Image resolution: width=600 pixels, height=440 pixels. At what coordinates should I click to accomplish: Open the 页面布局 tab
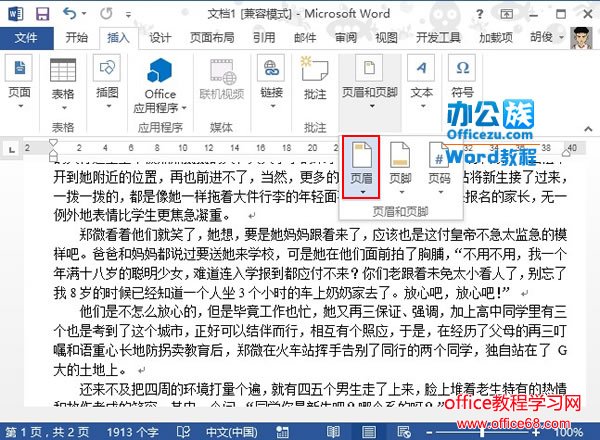point(212,37)
